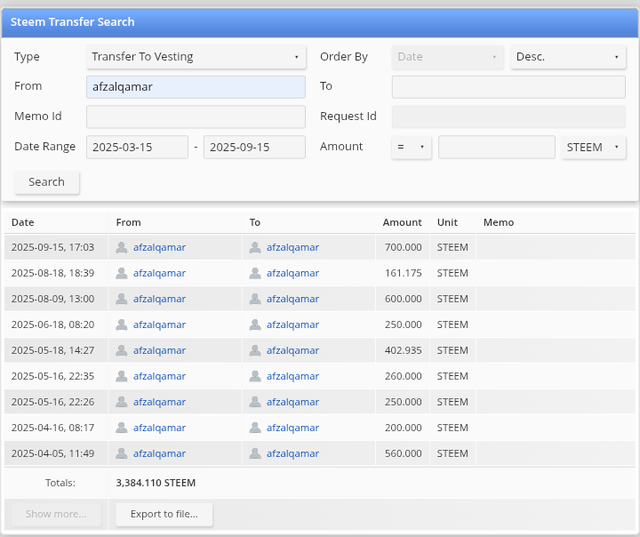Select the amount cell 260.000
Image resolution: width=640 pixels, height=537 pixels.
403,376
